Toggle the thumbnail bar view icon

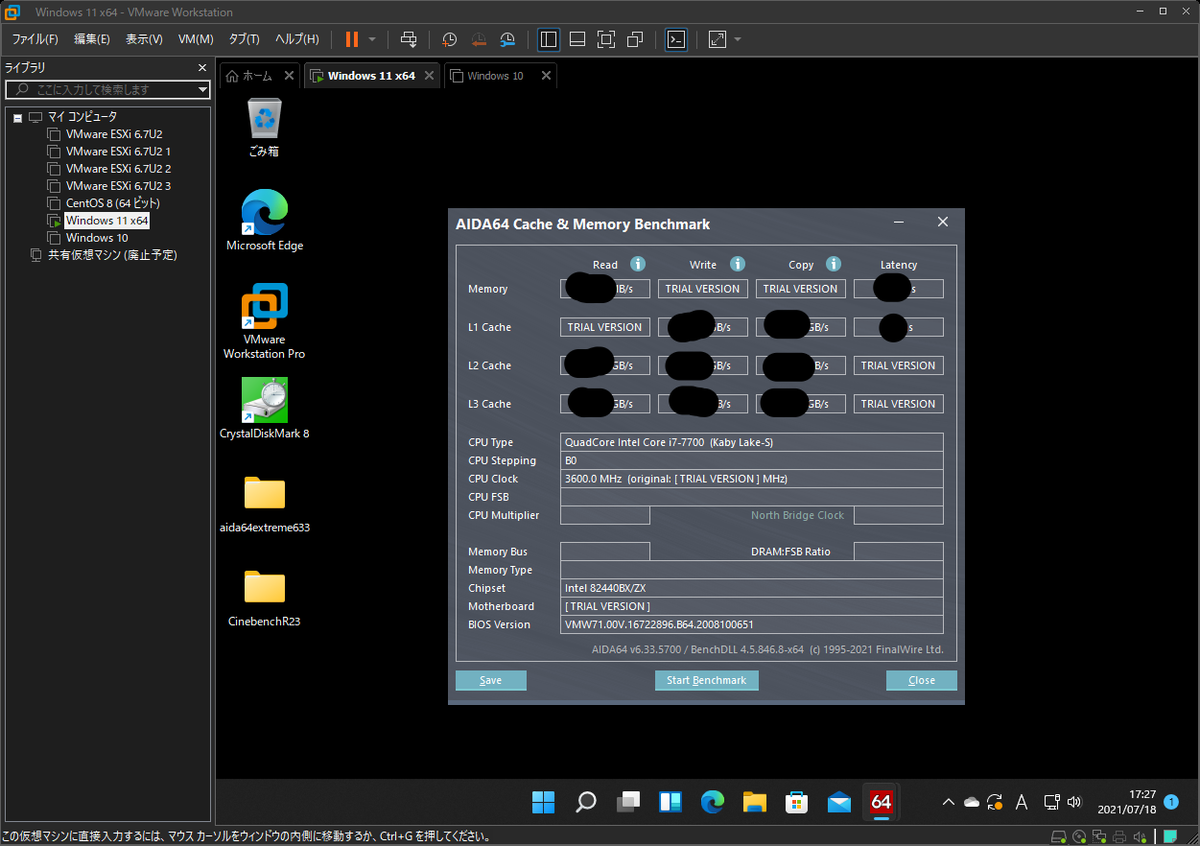[577, 39]
